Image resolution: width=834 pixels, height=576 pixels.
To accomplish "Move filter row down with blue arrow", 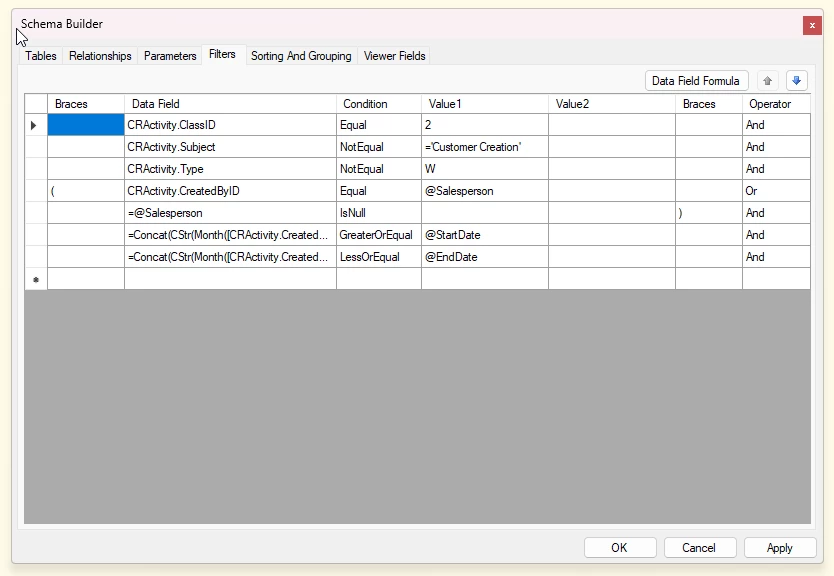I will [796, 81].
